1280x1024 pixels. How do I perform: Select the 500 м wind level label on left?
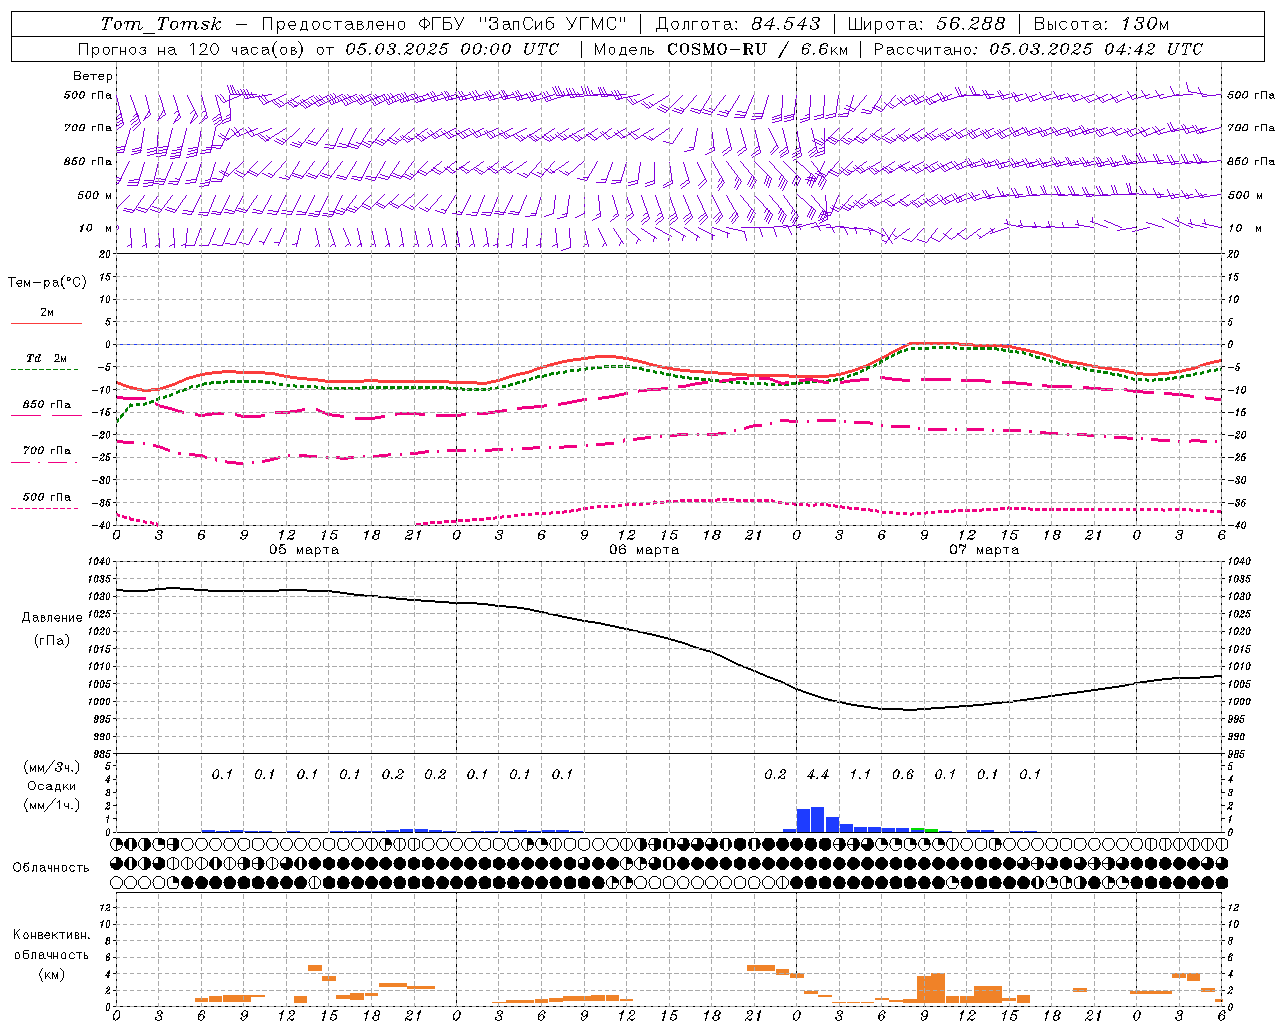[x=95, y=195]
